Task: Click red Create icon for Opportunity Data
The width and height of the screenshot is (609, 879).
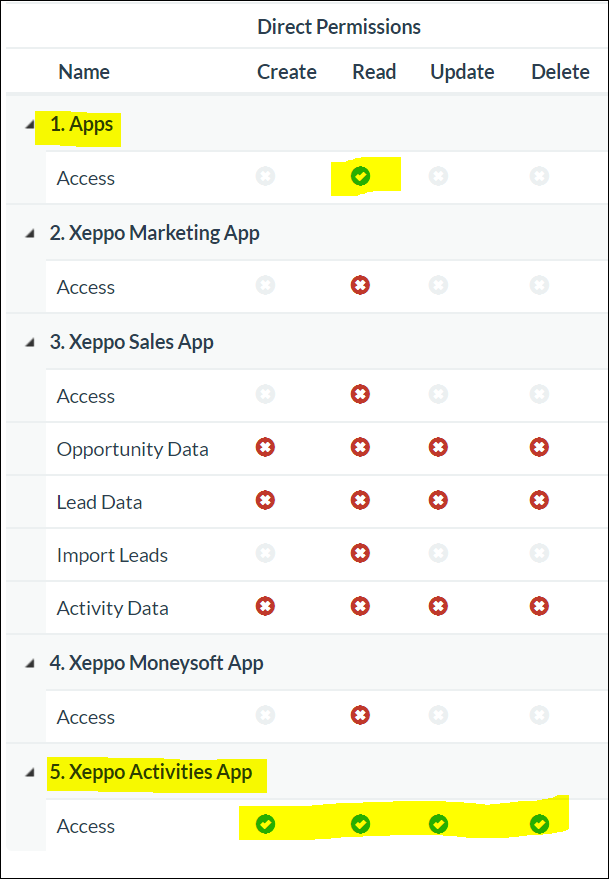Action: pos(265,448)
